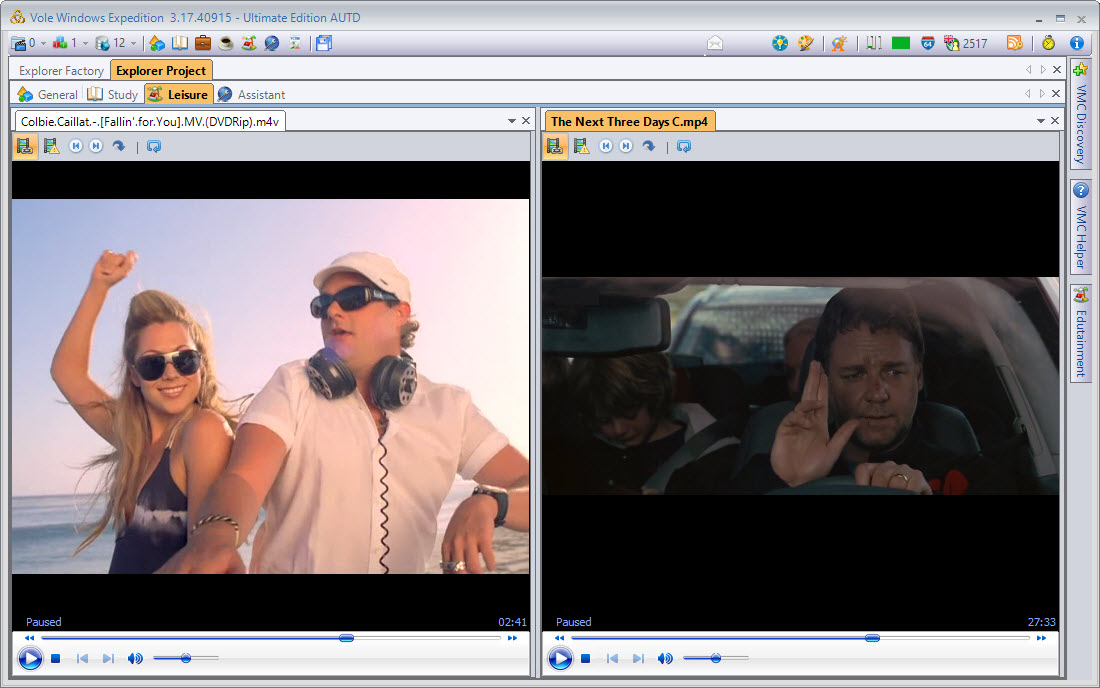Mute the left video player's audio
This screenshot has height=688, width=1100.
(x=135, y=658)
